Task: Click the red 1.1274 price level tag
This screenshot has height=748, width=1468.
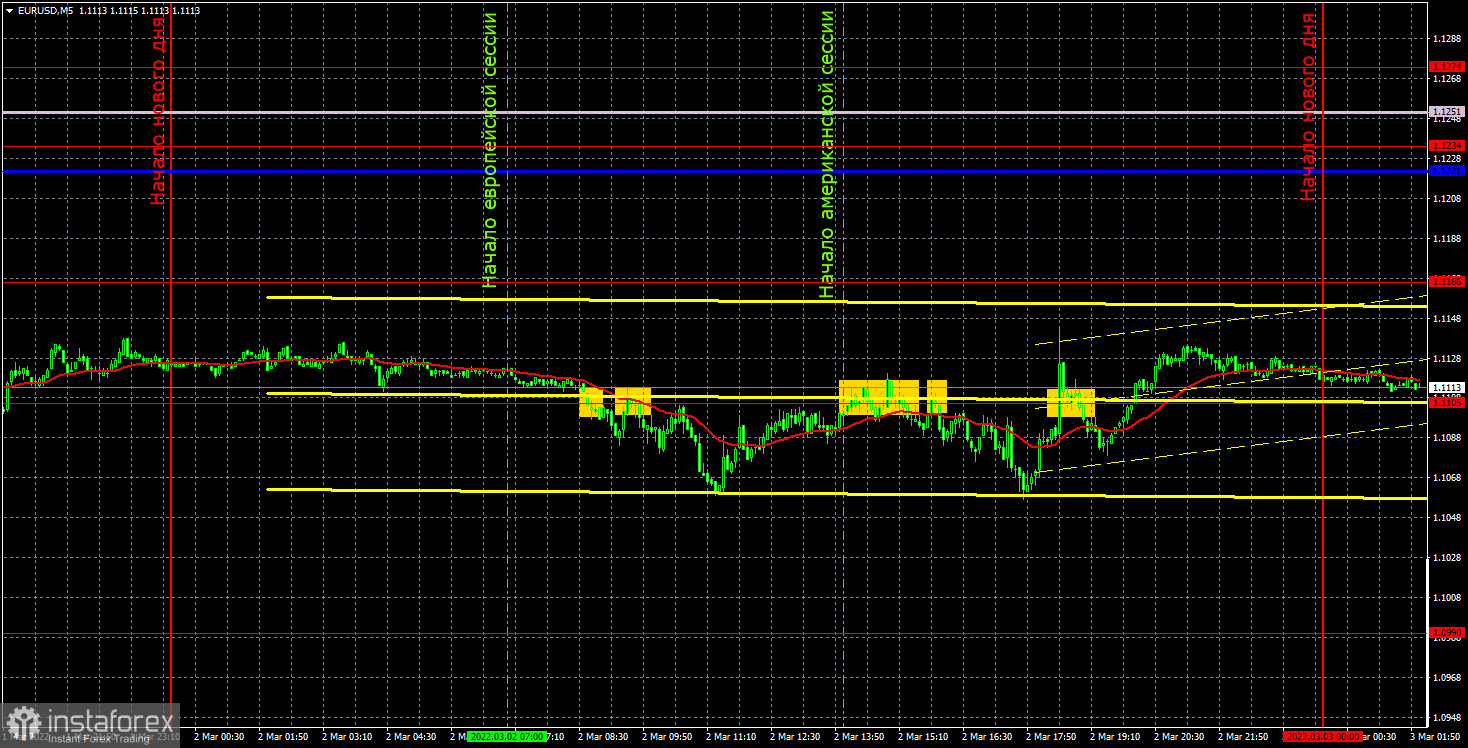Action: (x=1447, y=67)
